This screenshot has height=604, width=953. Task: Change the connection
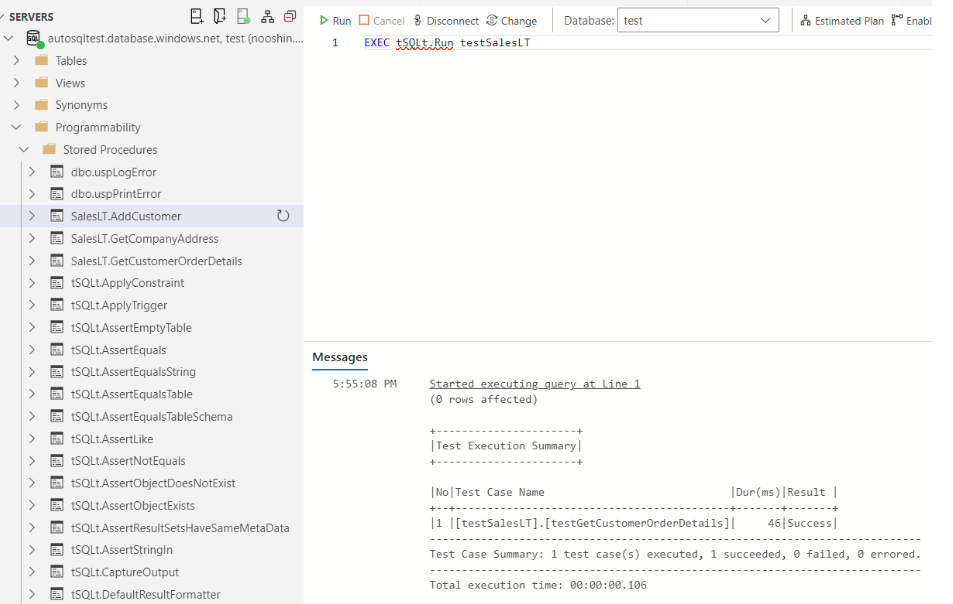click(511, 21)
